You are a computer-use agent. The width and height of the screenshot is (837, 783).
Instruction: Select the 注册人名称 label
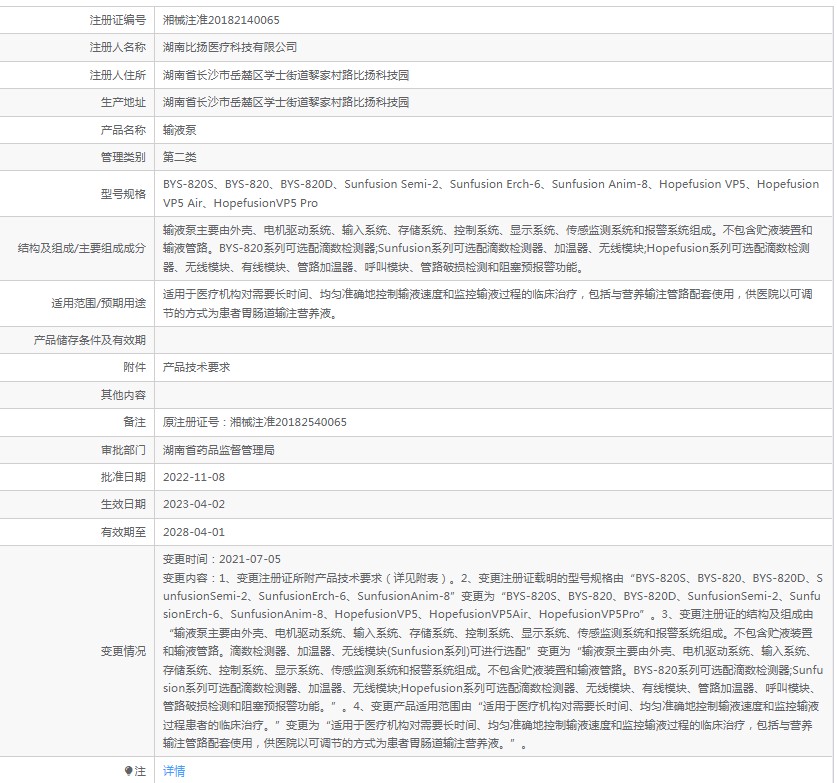(x=117, y=48)
